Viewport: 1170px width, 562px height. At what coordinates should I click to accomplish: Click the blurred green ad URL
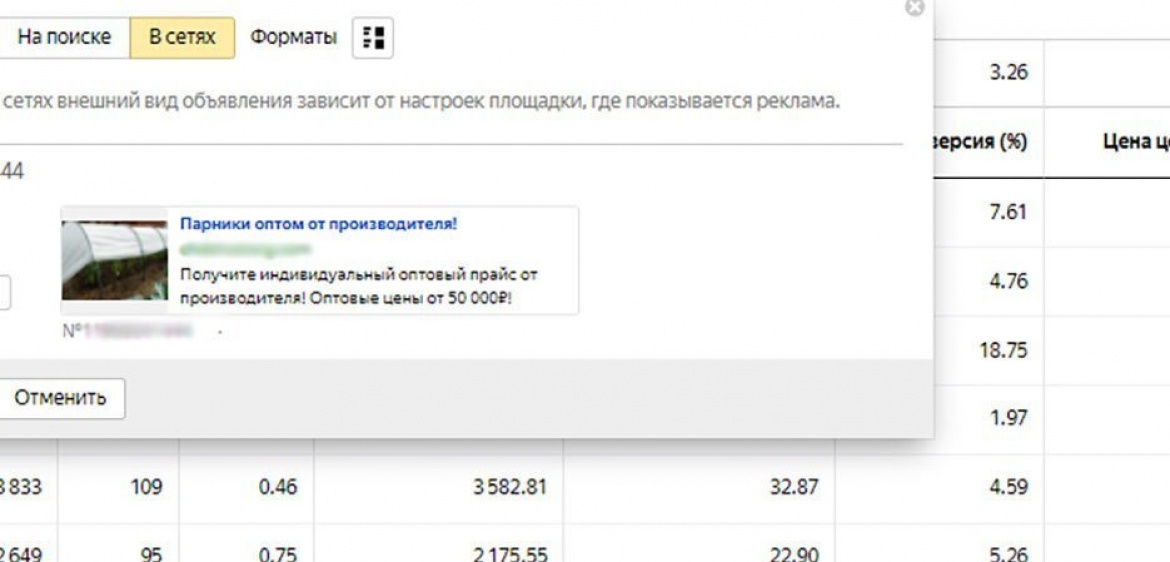246,248
